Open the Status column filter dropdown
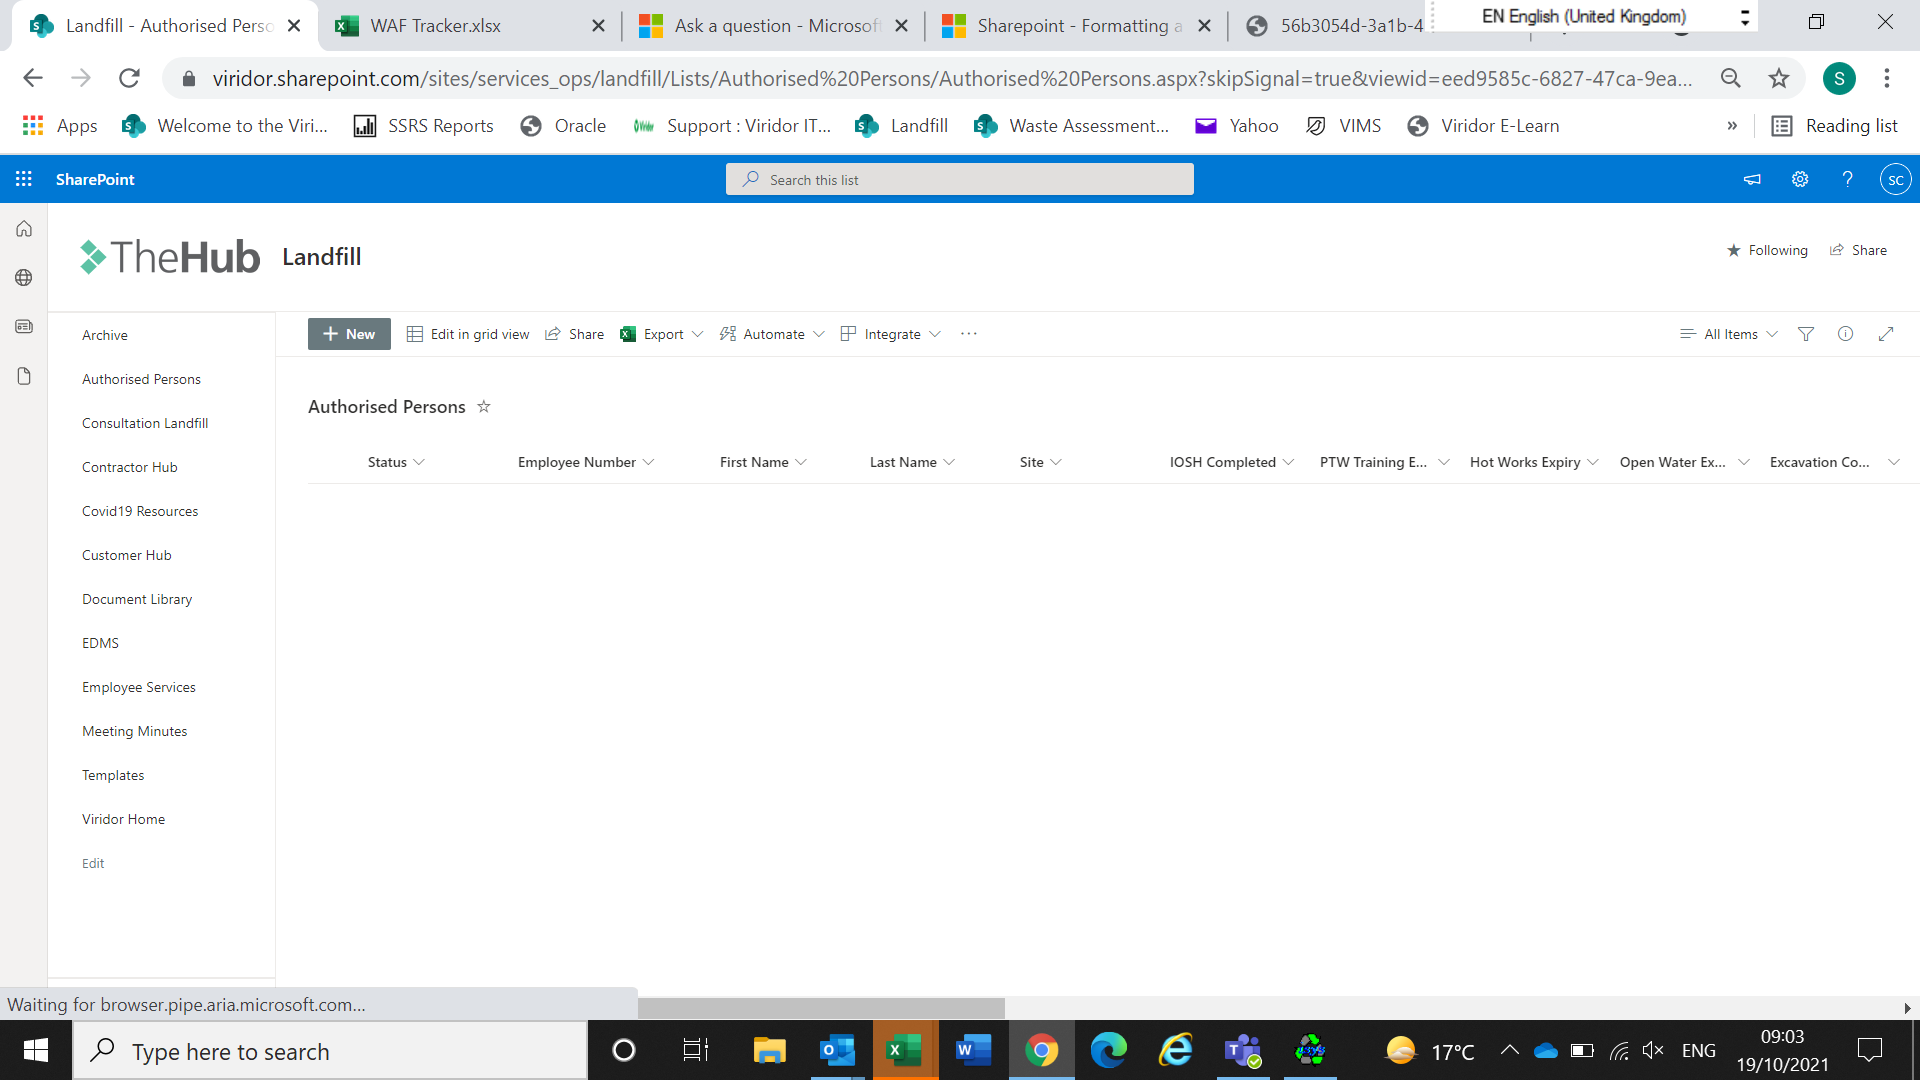Image resolution: width=1920 pixels, height=1080 pixels. click(x=419, y=462)
